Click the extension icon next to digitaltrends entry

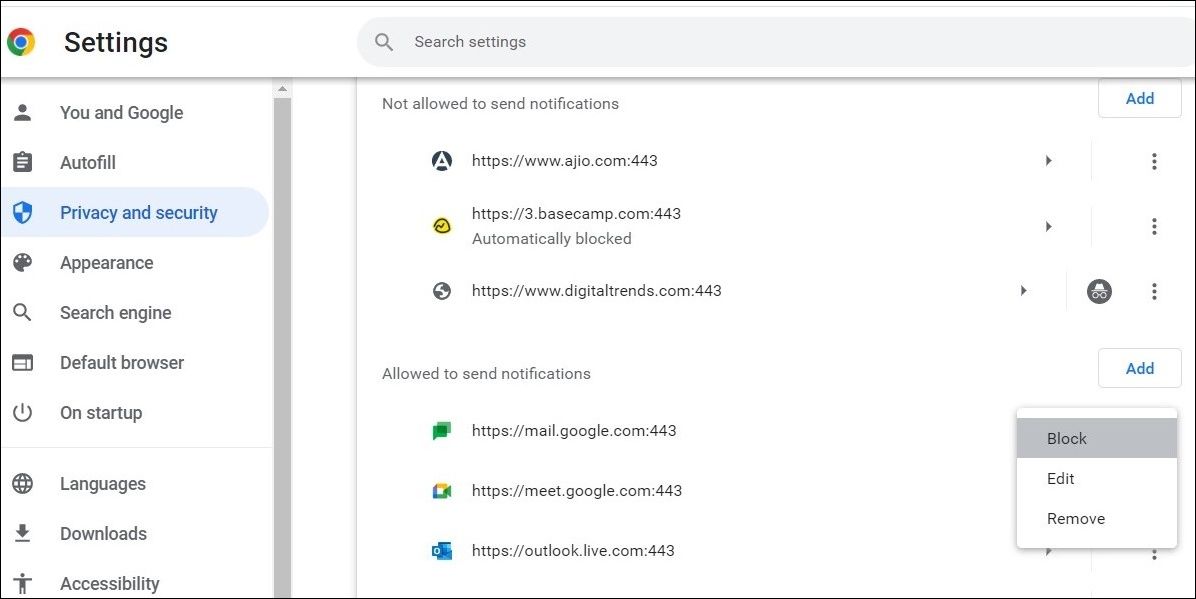tap(1099, 291)
